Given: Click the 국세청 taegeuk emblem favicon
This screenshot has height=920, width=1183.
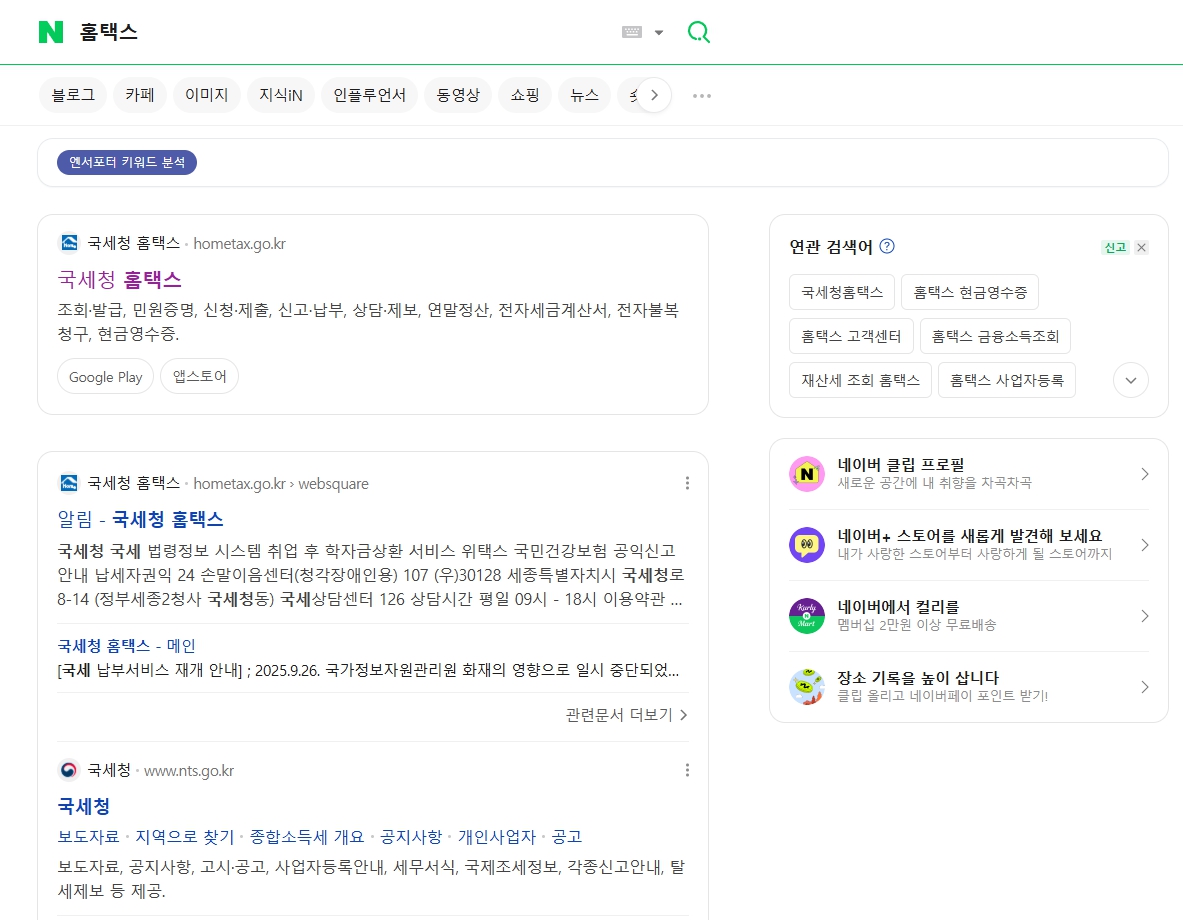Looking at the screenshot, I should tap(69, 770).
